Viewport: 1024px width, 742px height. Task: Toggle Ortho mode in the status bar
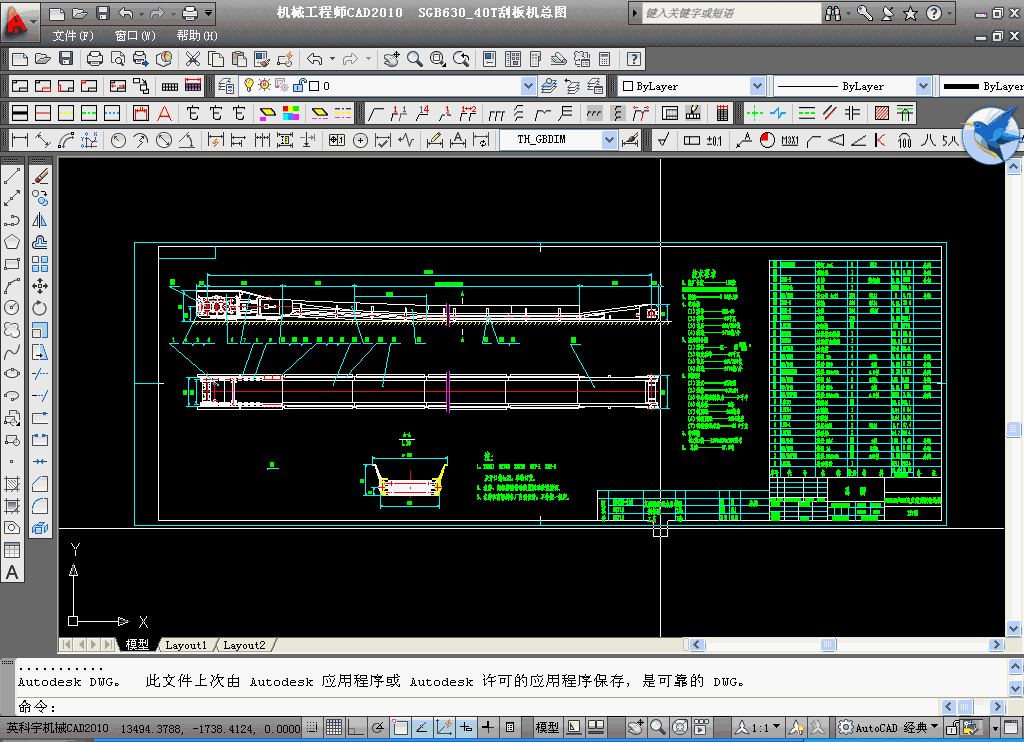[355, 727]
